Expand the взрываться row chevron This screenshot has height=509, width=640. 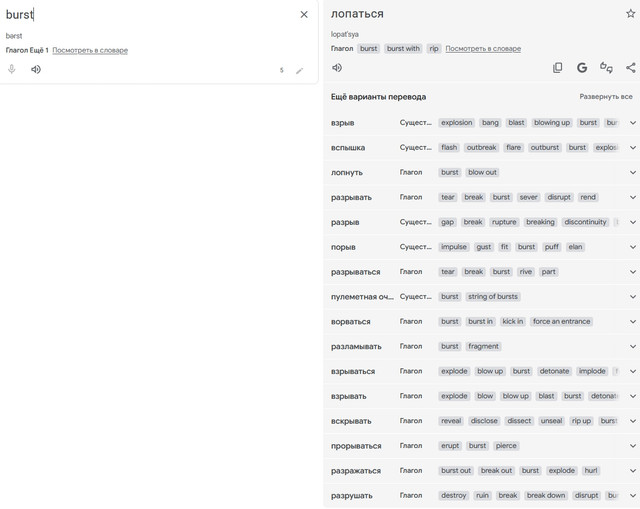(x=633, y=371)
